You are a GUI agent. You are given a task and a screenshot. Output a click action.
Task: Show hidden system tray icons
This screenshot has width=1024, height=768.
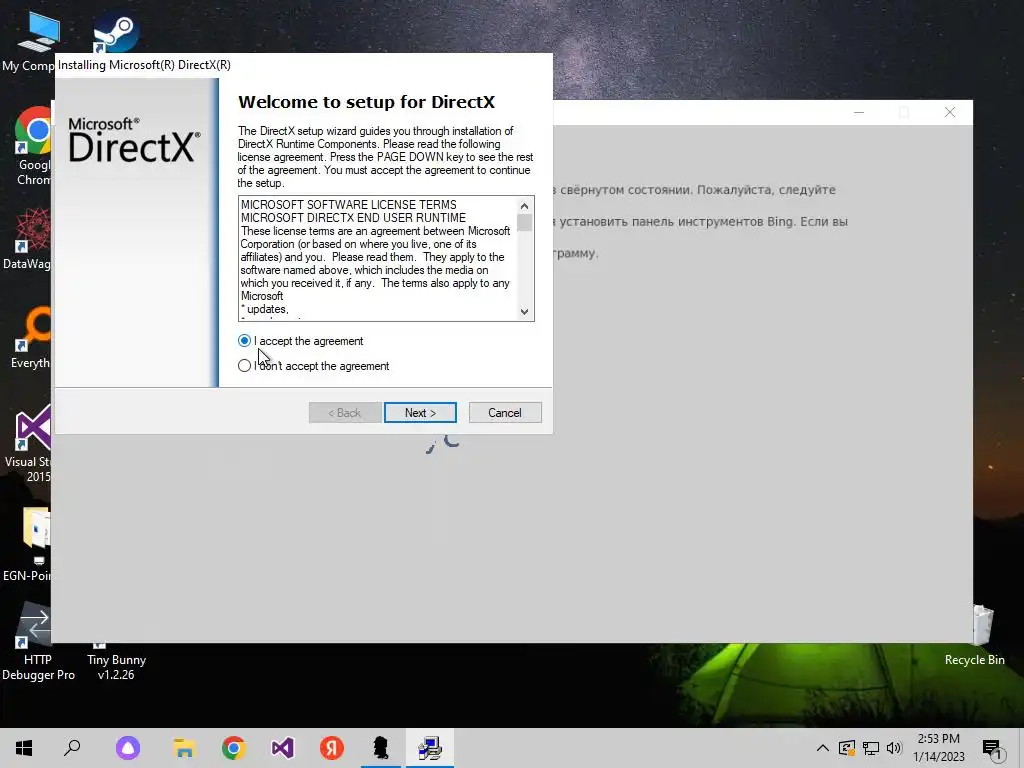tap(823, 748)
